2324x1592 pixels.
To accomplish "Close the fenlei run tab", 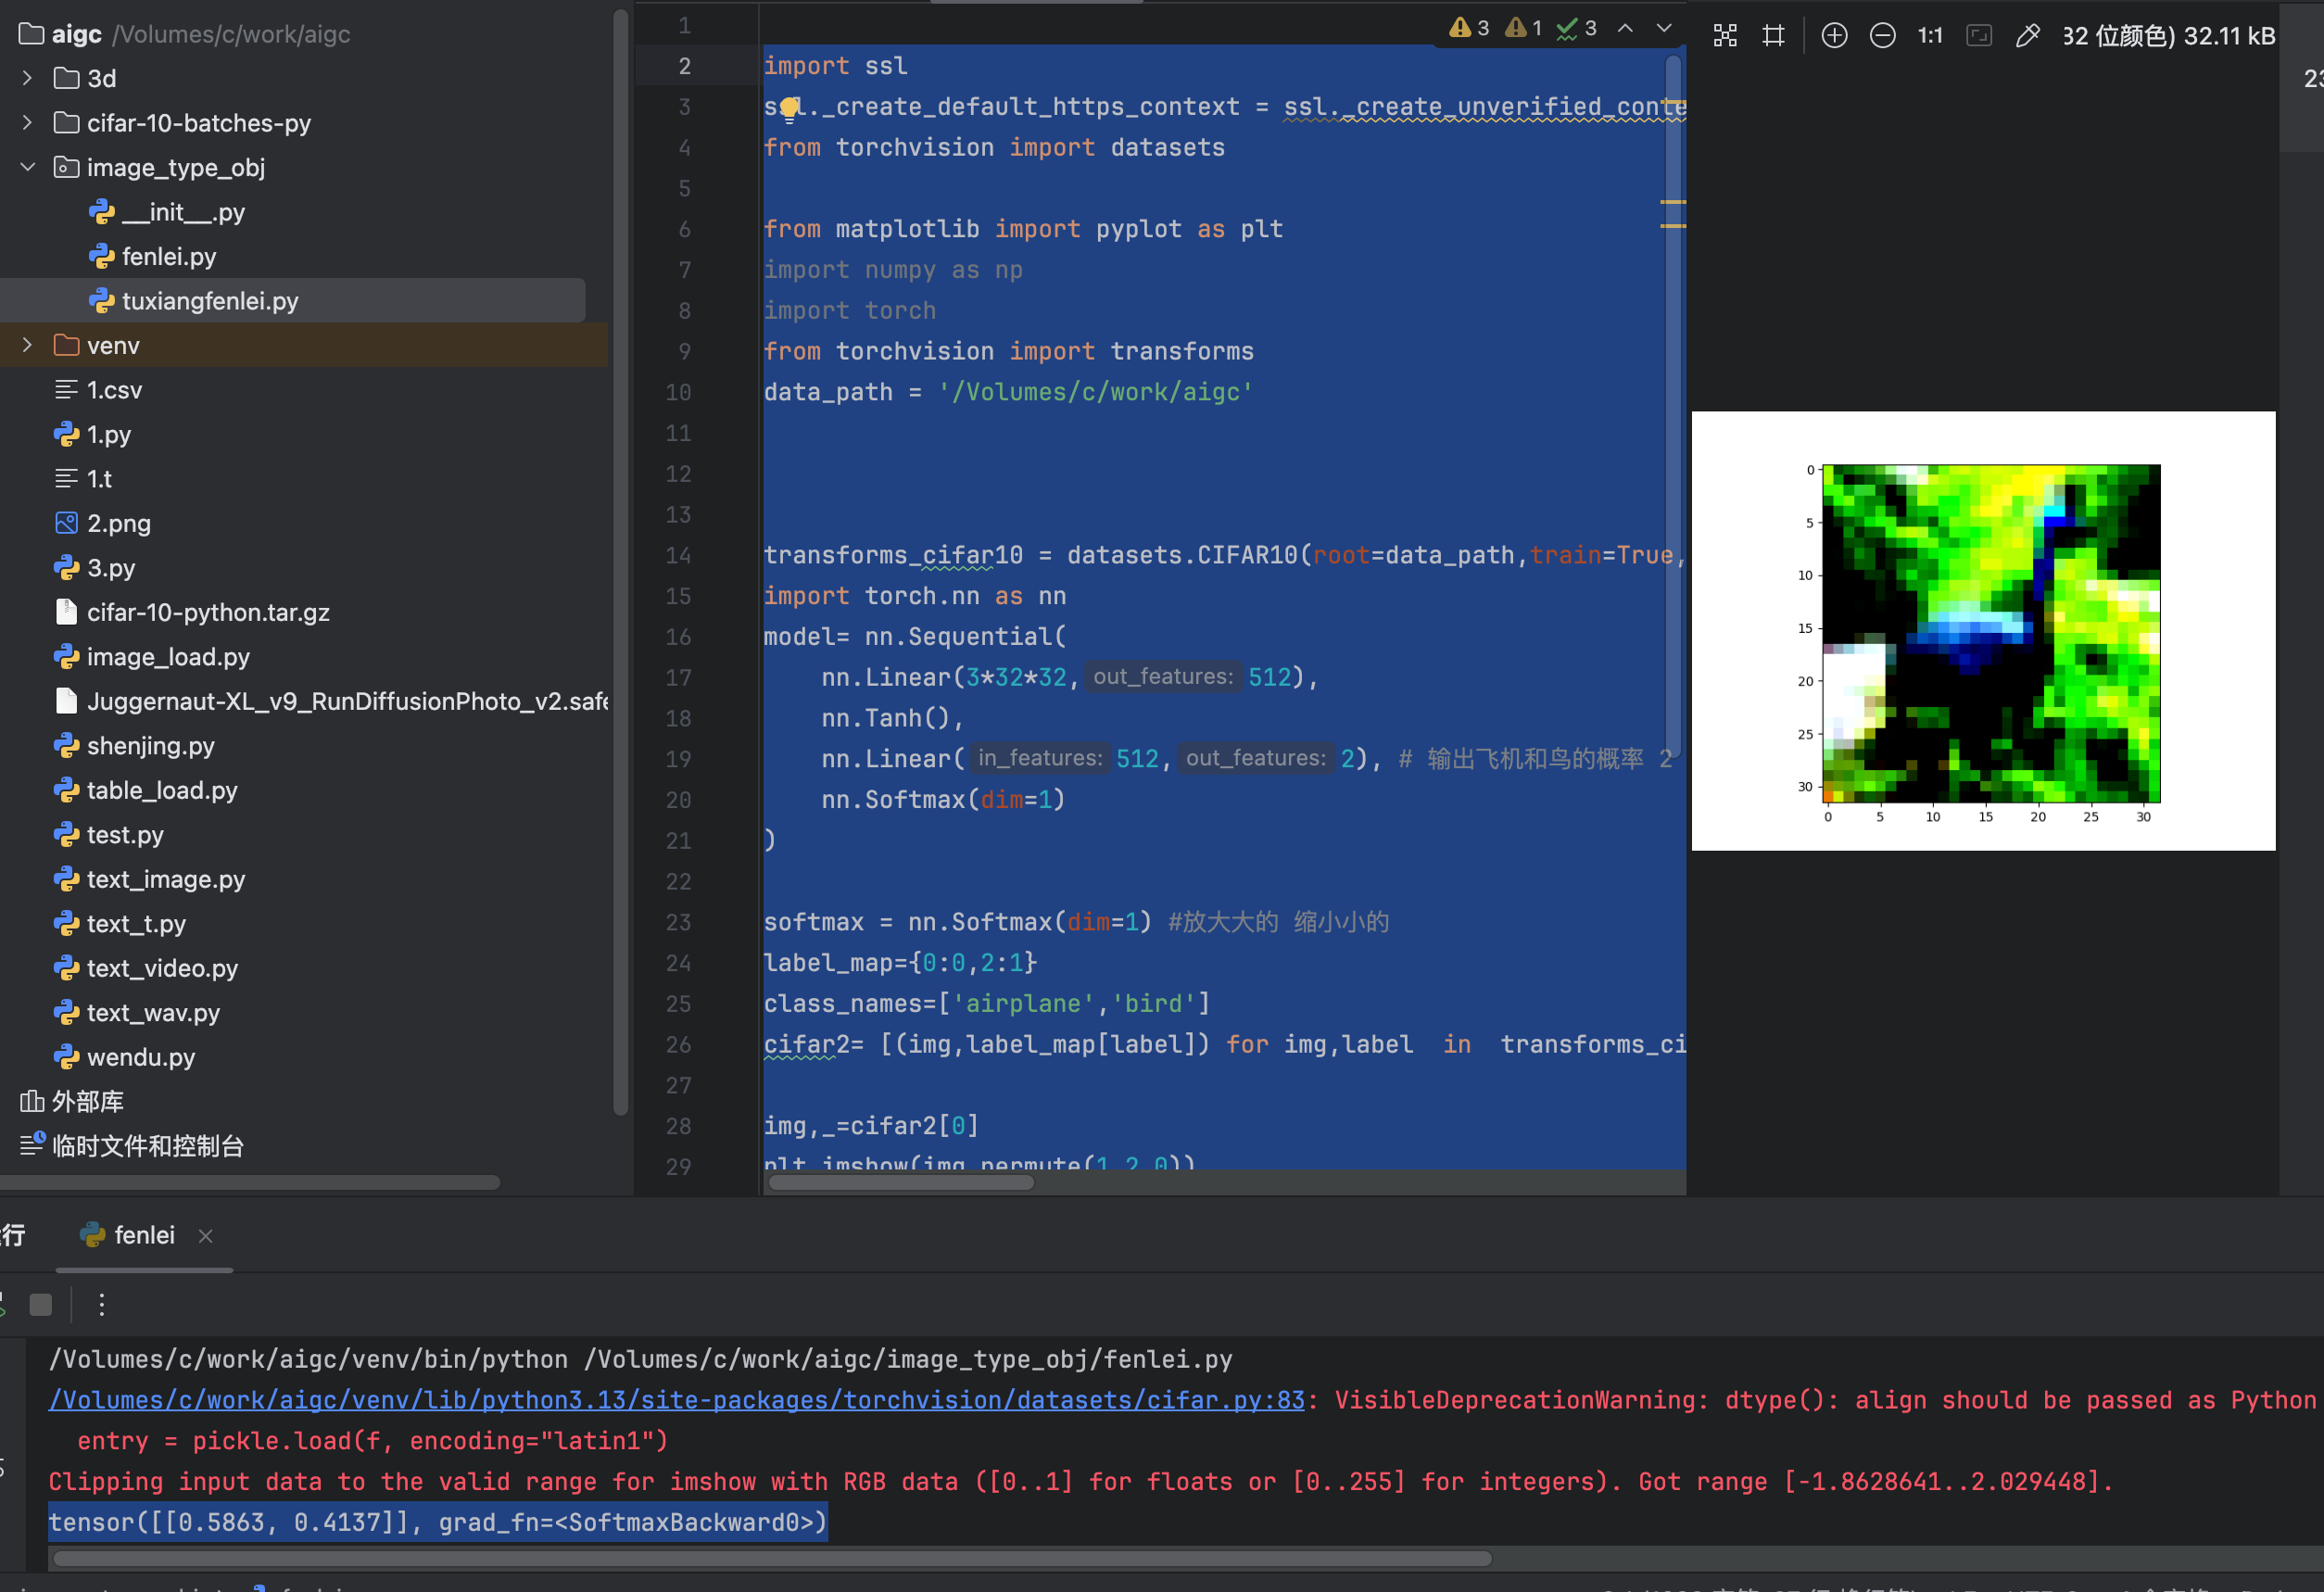I will click(206, 1236).
